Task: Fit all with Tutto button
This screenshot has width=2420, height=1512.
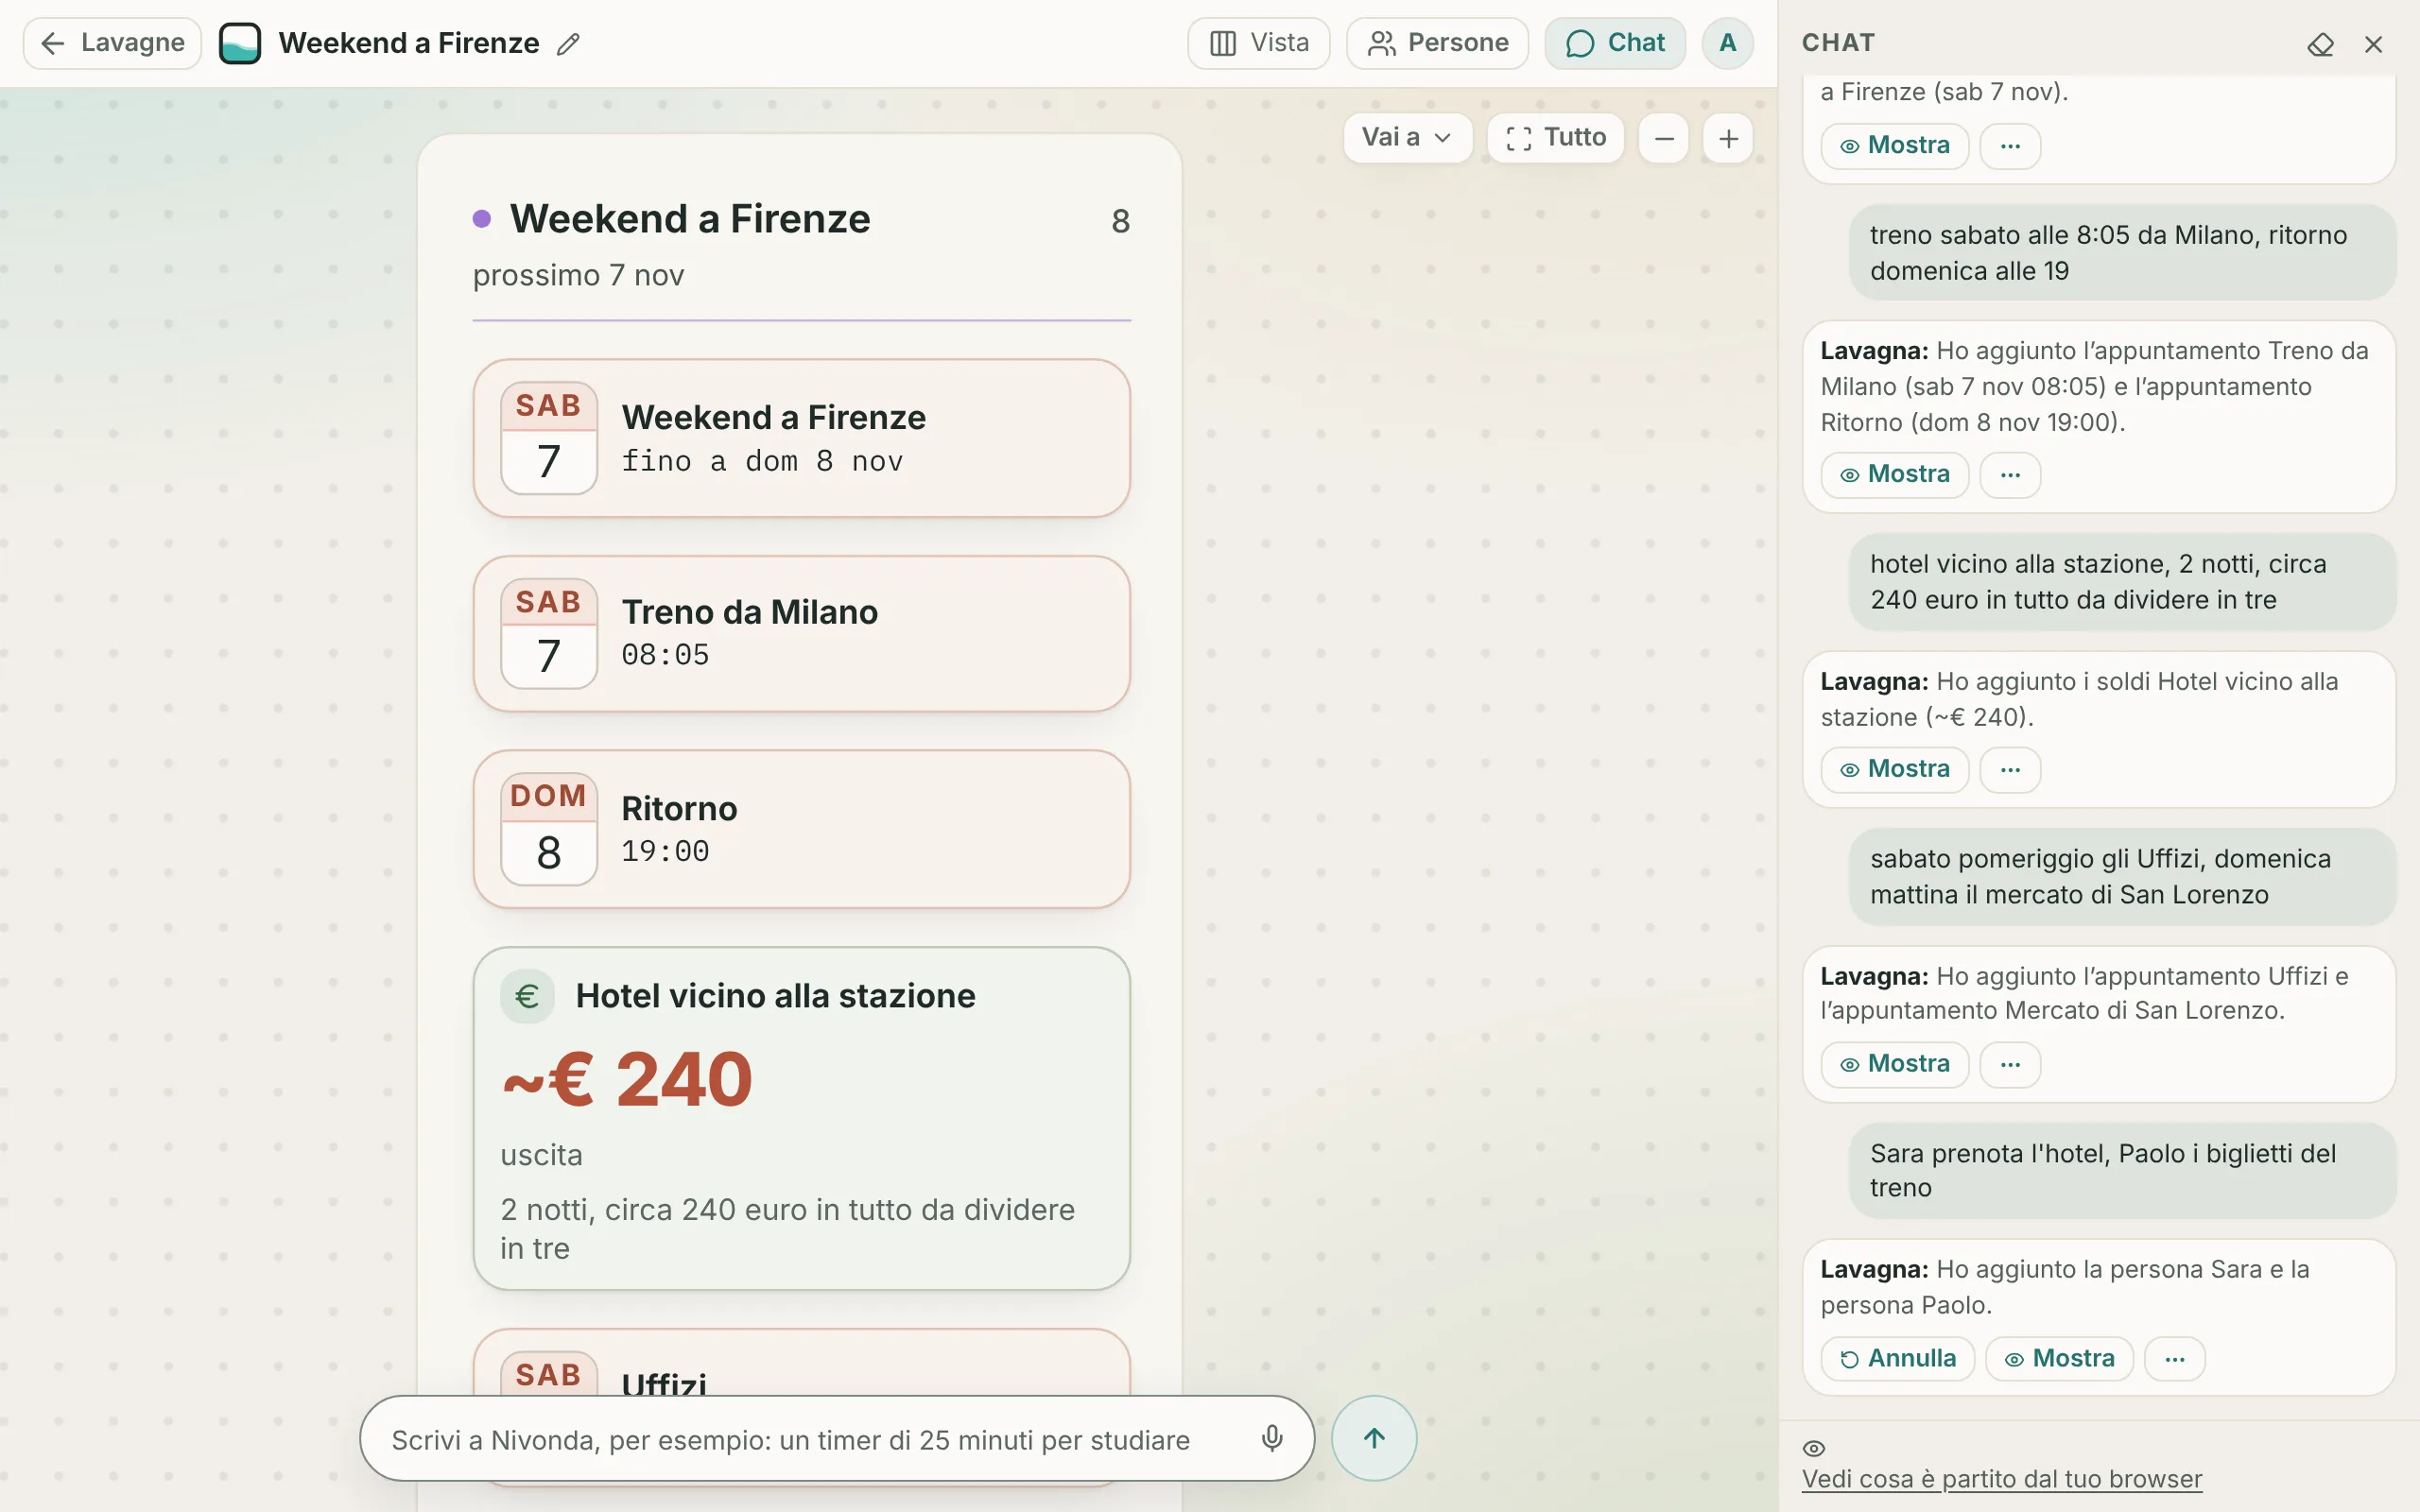Action: tap(1555, 137)
